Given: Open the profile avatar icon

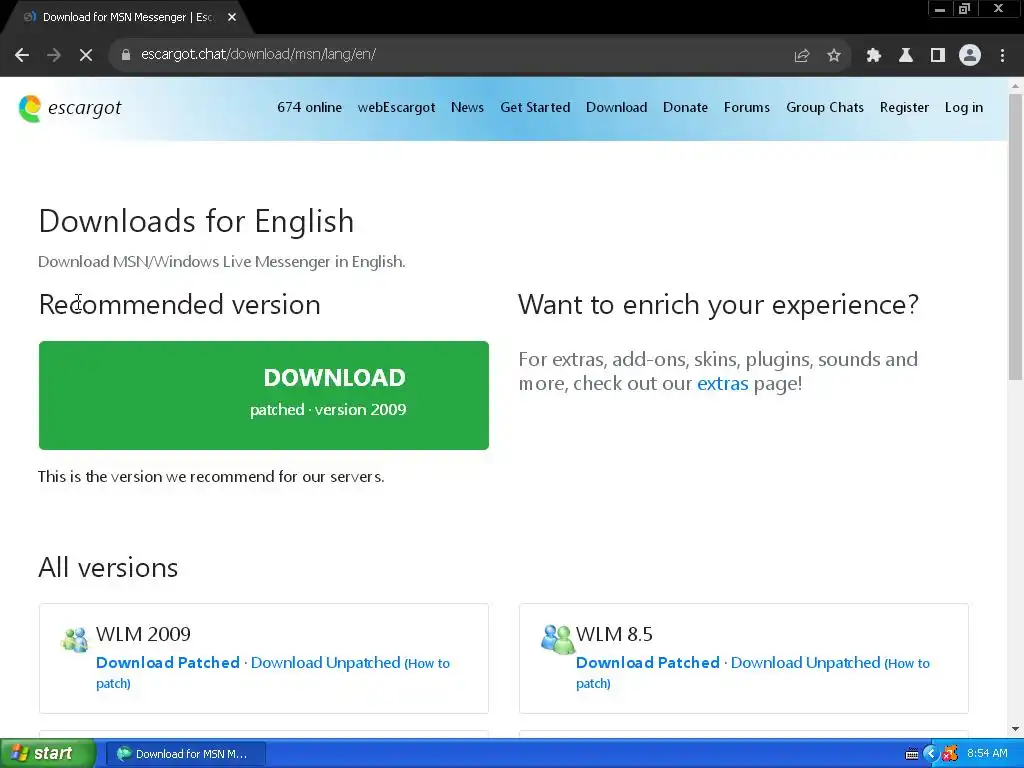Looking at the screenshot, I should click(x=970, y=56).
